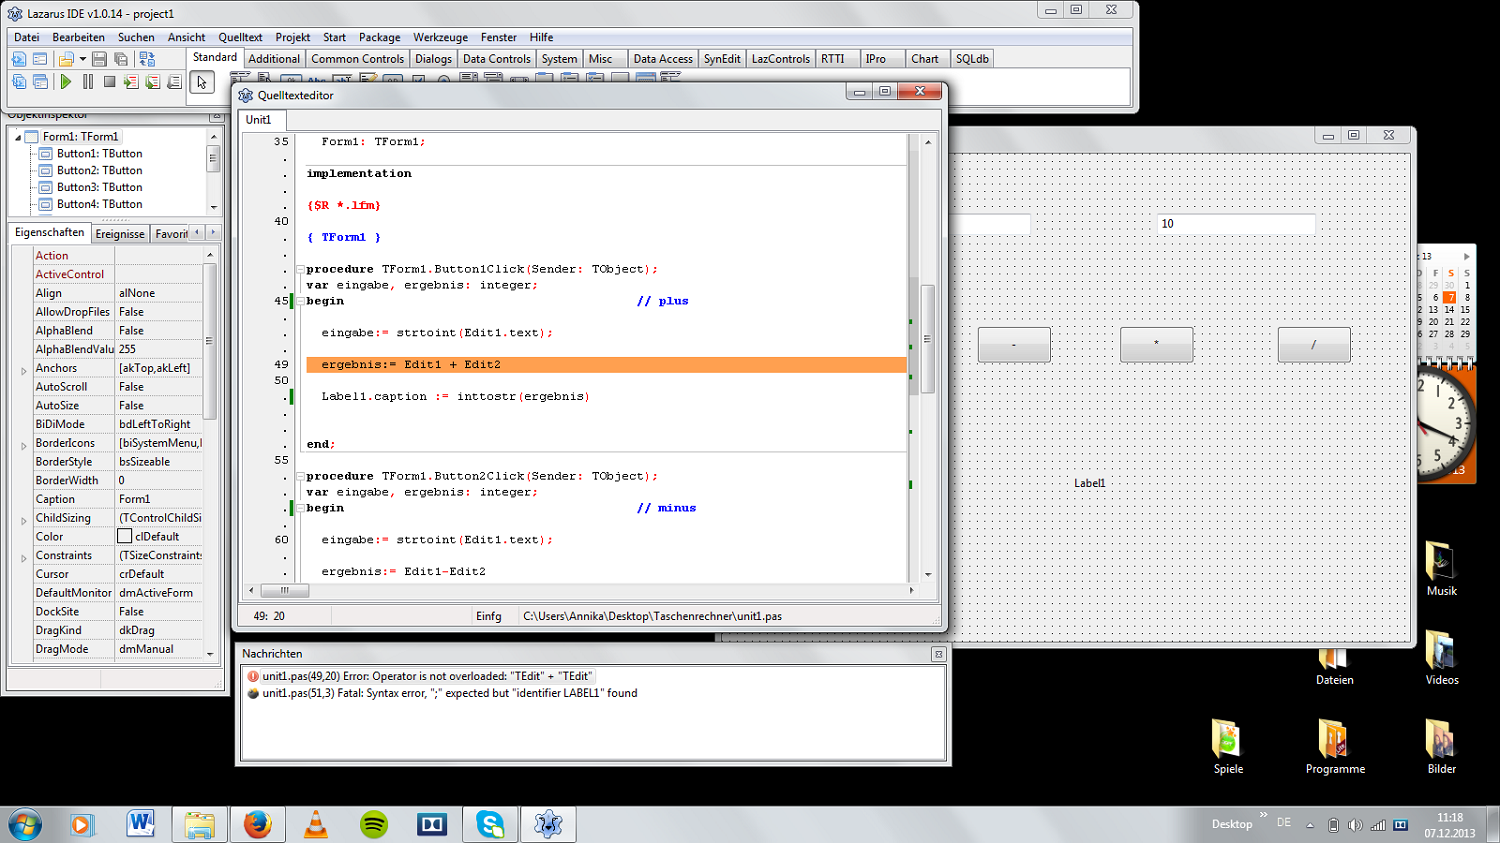Open dropdown arrow next to Open icon
1500x843 pixels.
[x=83, y=60]
